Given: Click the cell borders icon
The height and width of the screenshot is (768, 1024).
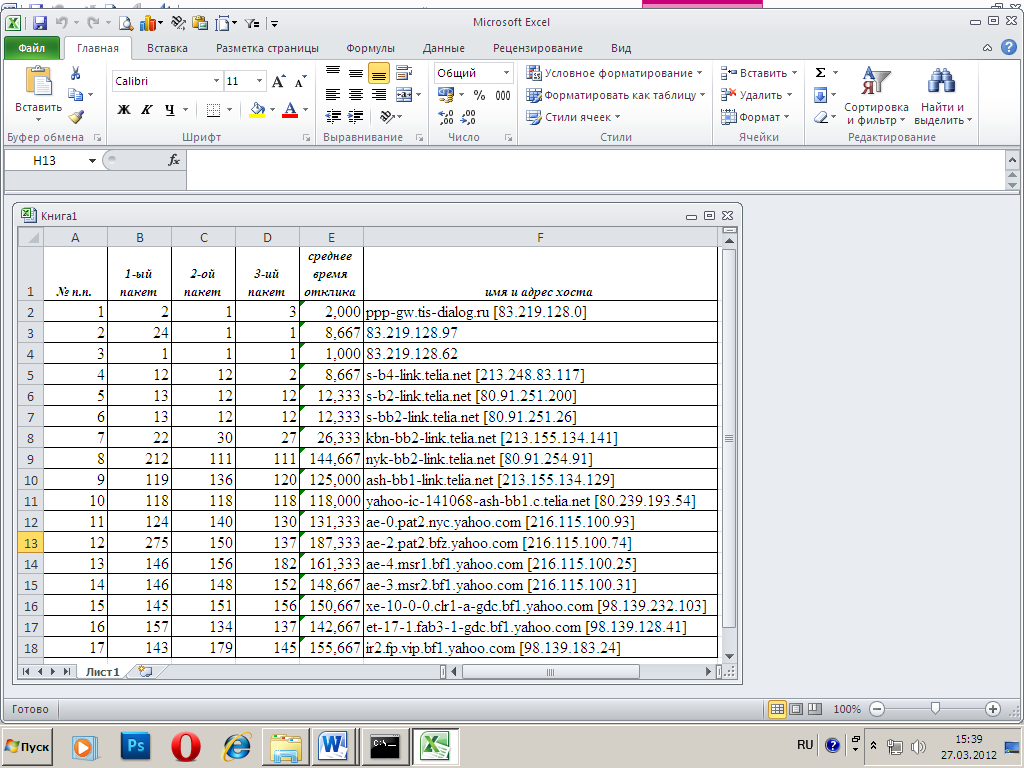Looking at the screenshot, I should 213,110.
